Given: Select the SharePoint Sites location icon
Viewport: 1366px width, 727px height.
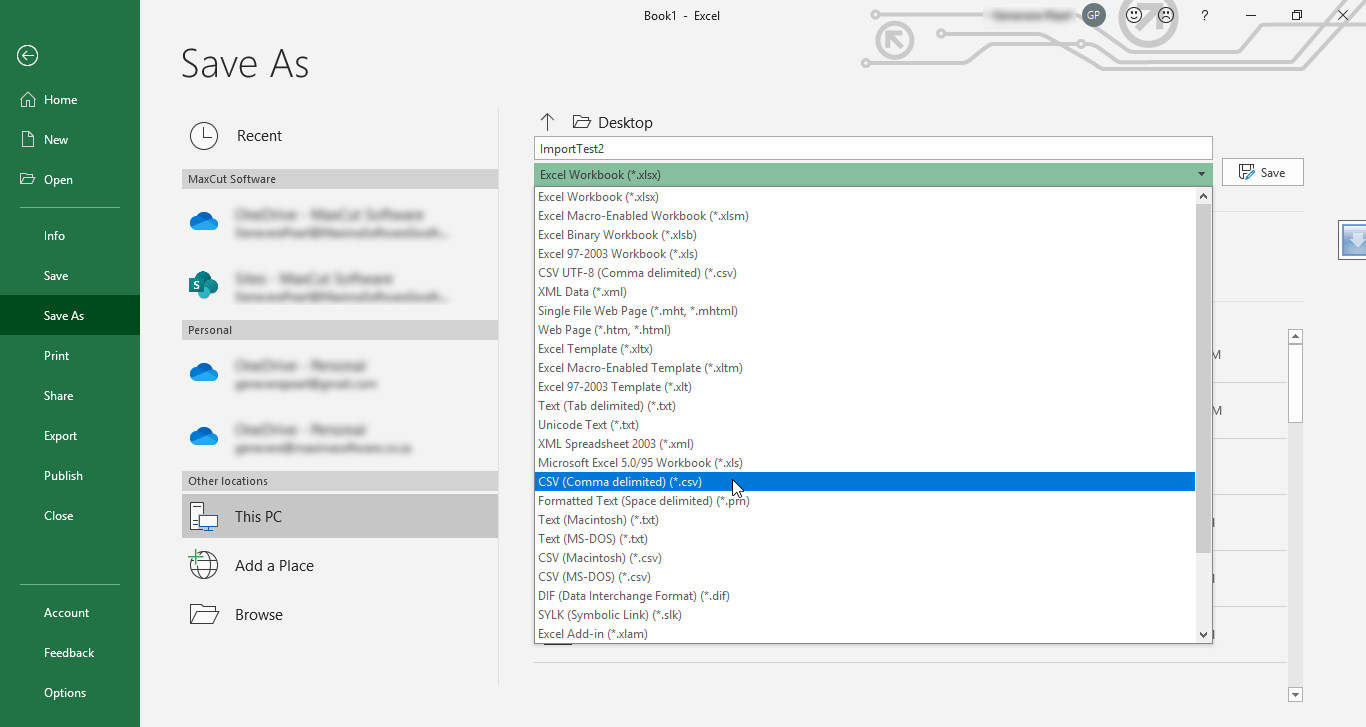Looking at the screenshot, I should point(204,285).
